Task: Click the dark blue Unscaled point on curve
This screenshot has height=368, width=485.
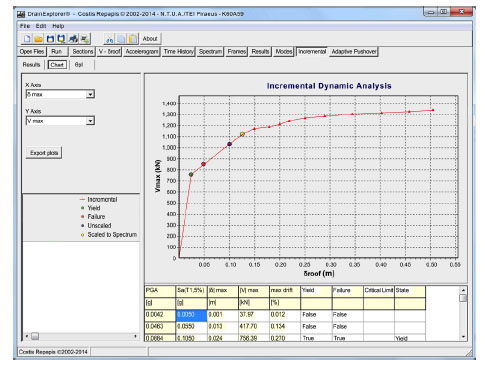Action: (x=229, y=144)
